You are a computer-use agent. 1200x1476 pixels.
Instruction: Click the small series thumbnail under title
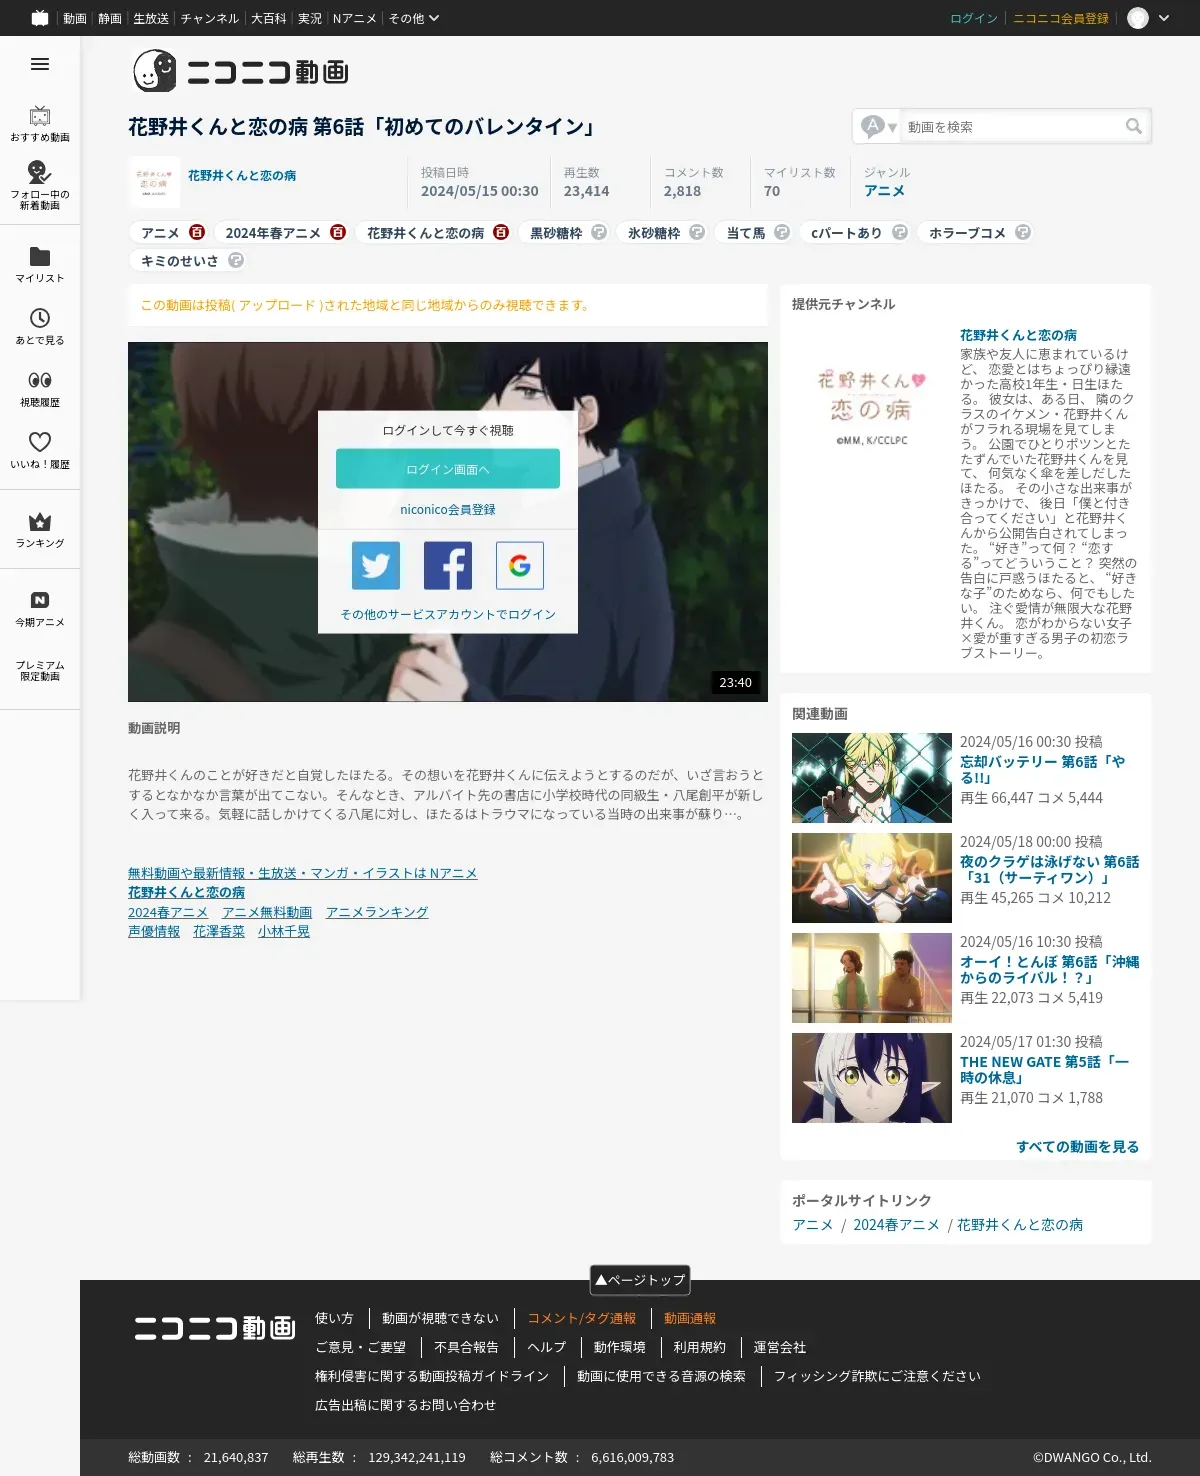tap(155, 182)
